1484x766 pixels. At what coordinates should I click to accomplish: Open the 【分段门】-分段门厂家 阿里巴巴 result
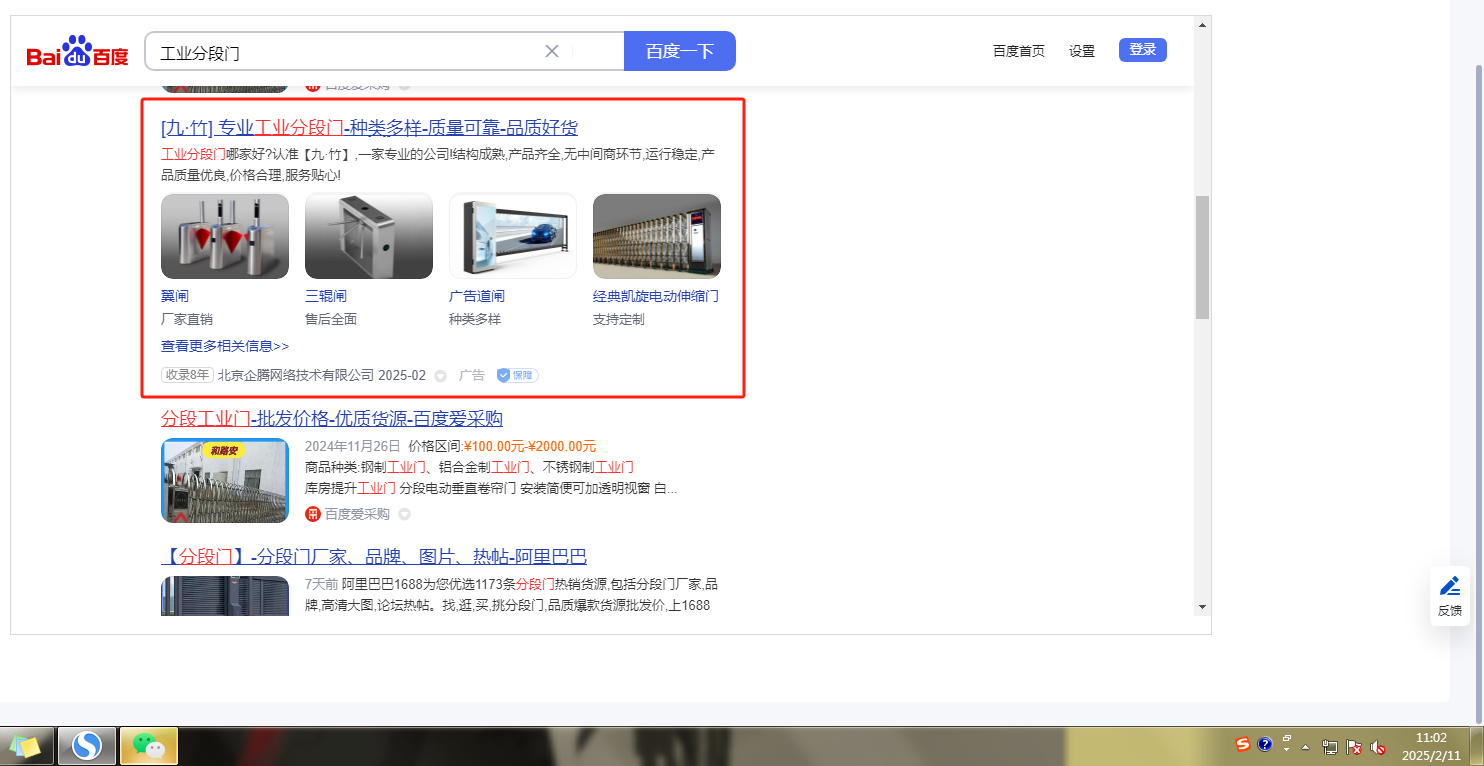[374, 557]
